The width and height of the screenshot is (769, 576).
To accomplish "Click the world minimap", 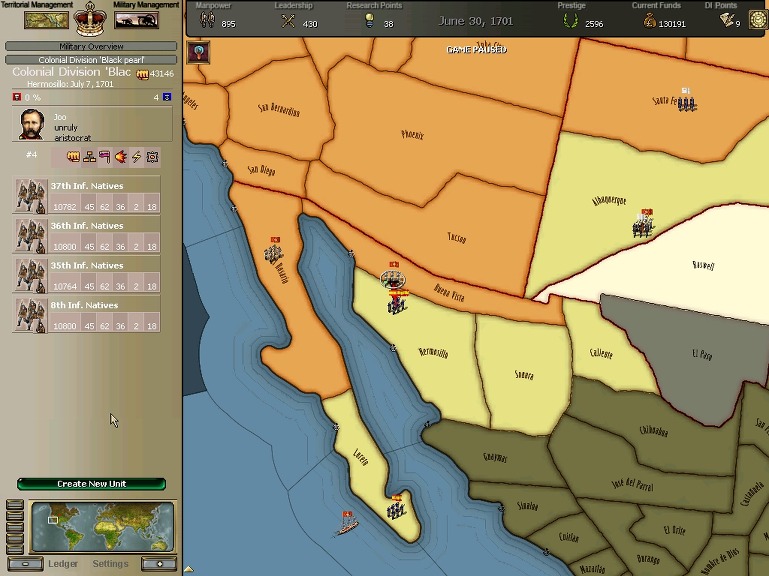I will 102,526.
